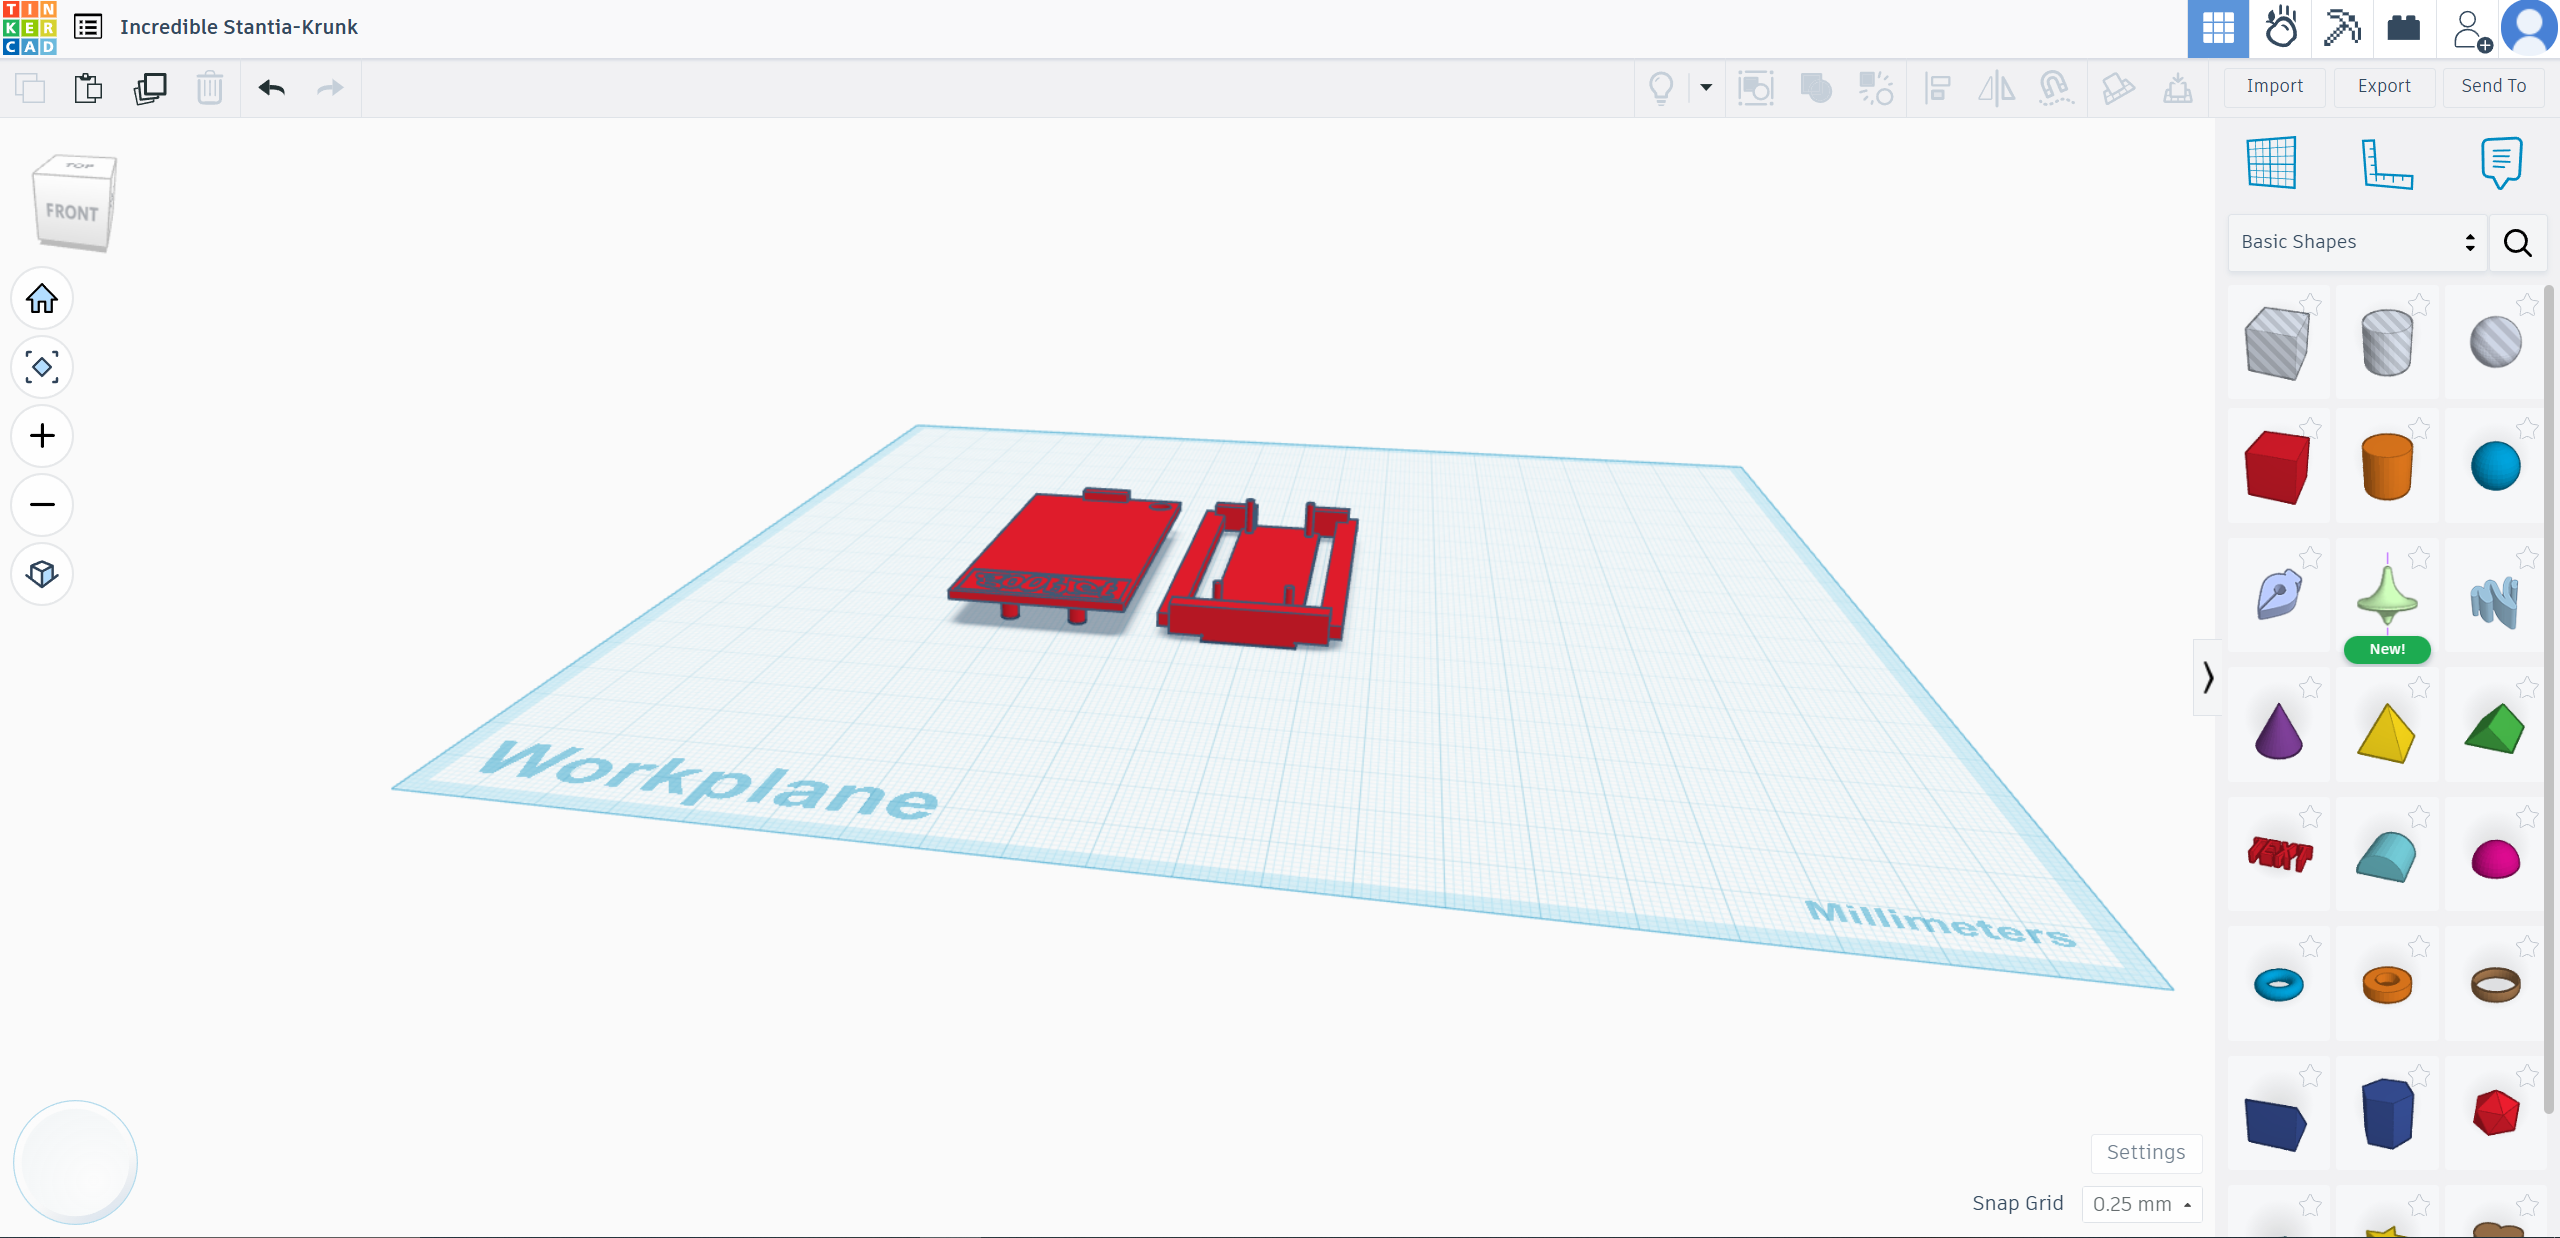Screen dimensions: 2560x1238
Task: Open the Blocks pickaxe mode
Action: click(x=2342, y=28)
